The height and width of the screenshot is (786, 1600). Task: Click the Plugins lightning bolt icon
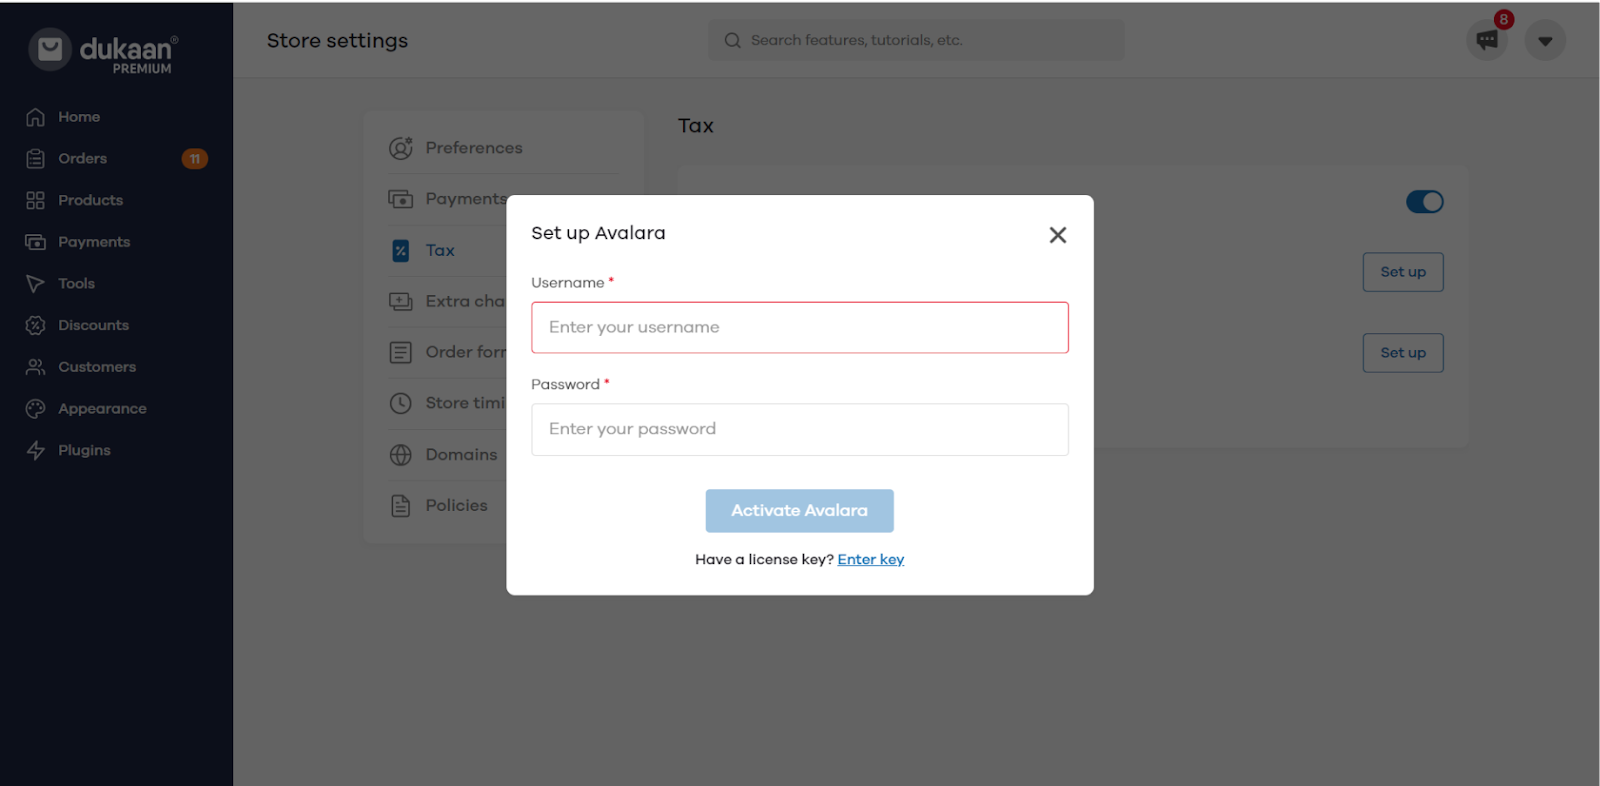point(35,450)
